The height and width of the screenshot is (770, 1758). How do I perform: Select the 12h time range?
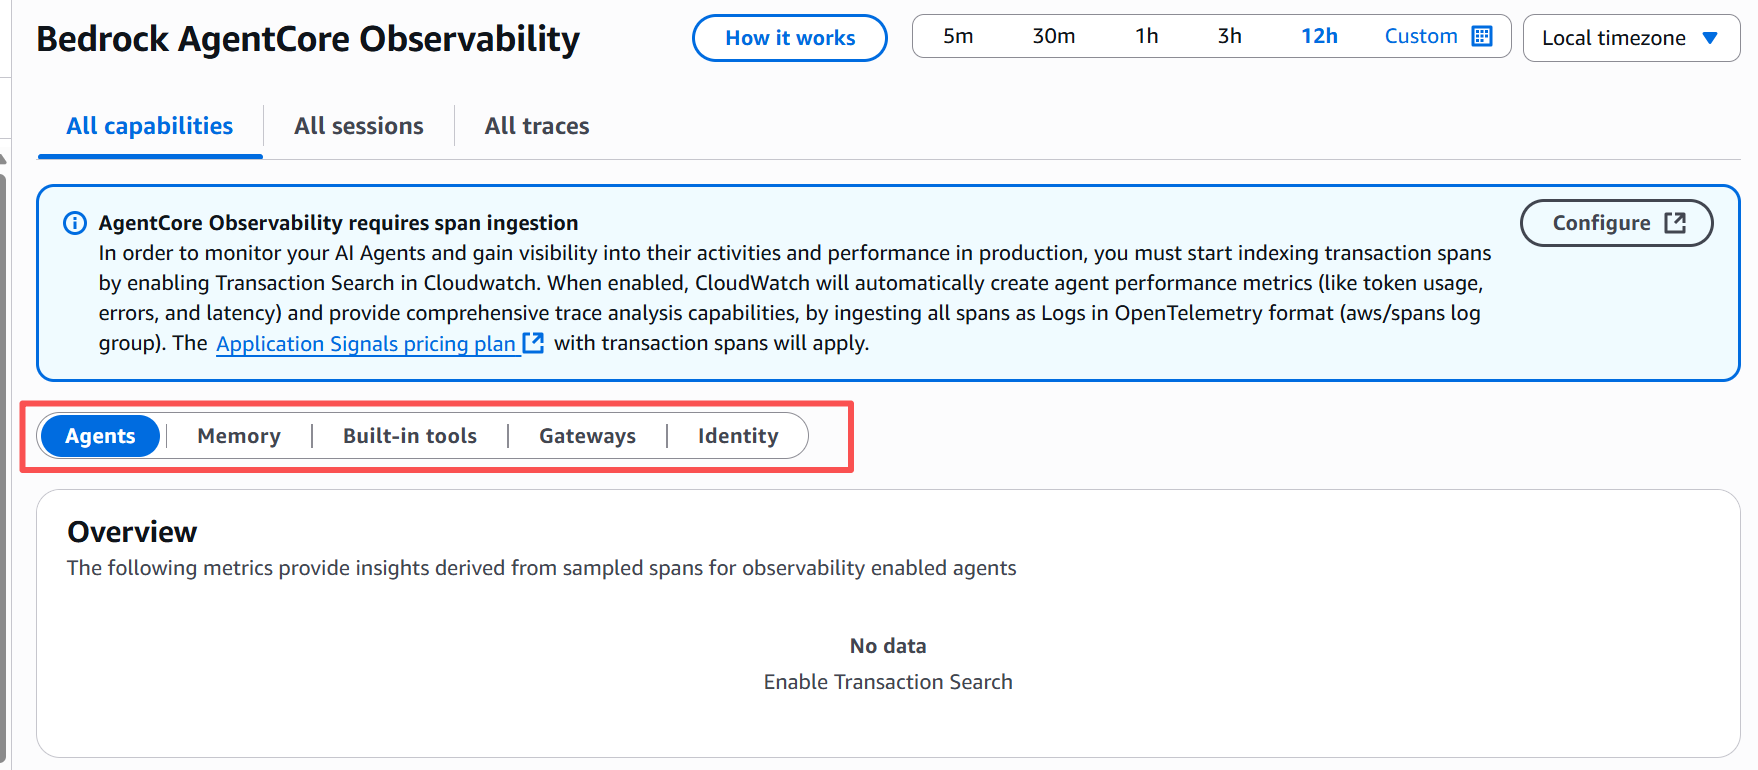click(x=1319, y=36)
